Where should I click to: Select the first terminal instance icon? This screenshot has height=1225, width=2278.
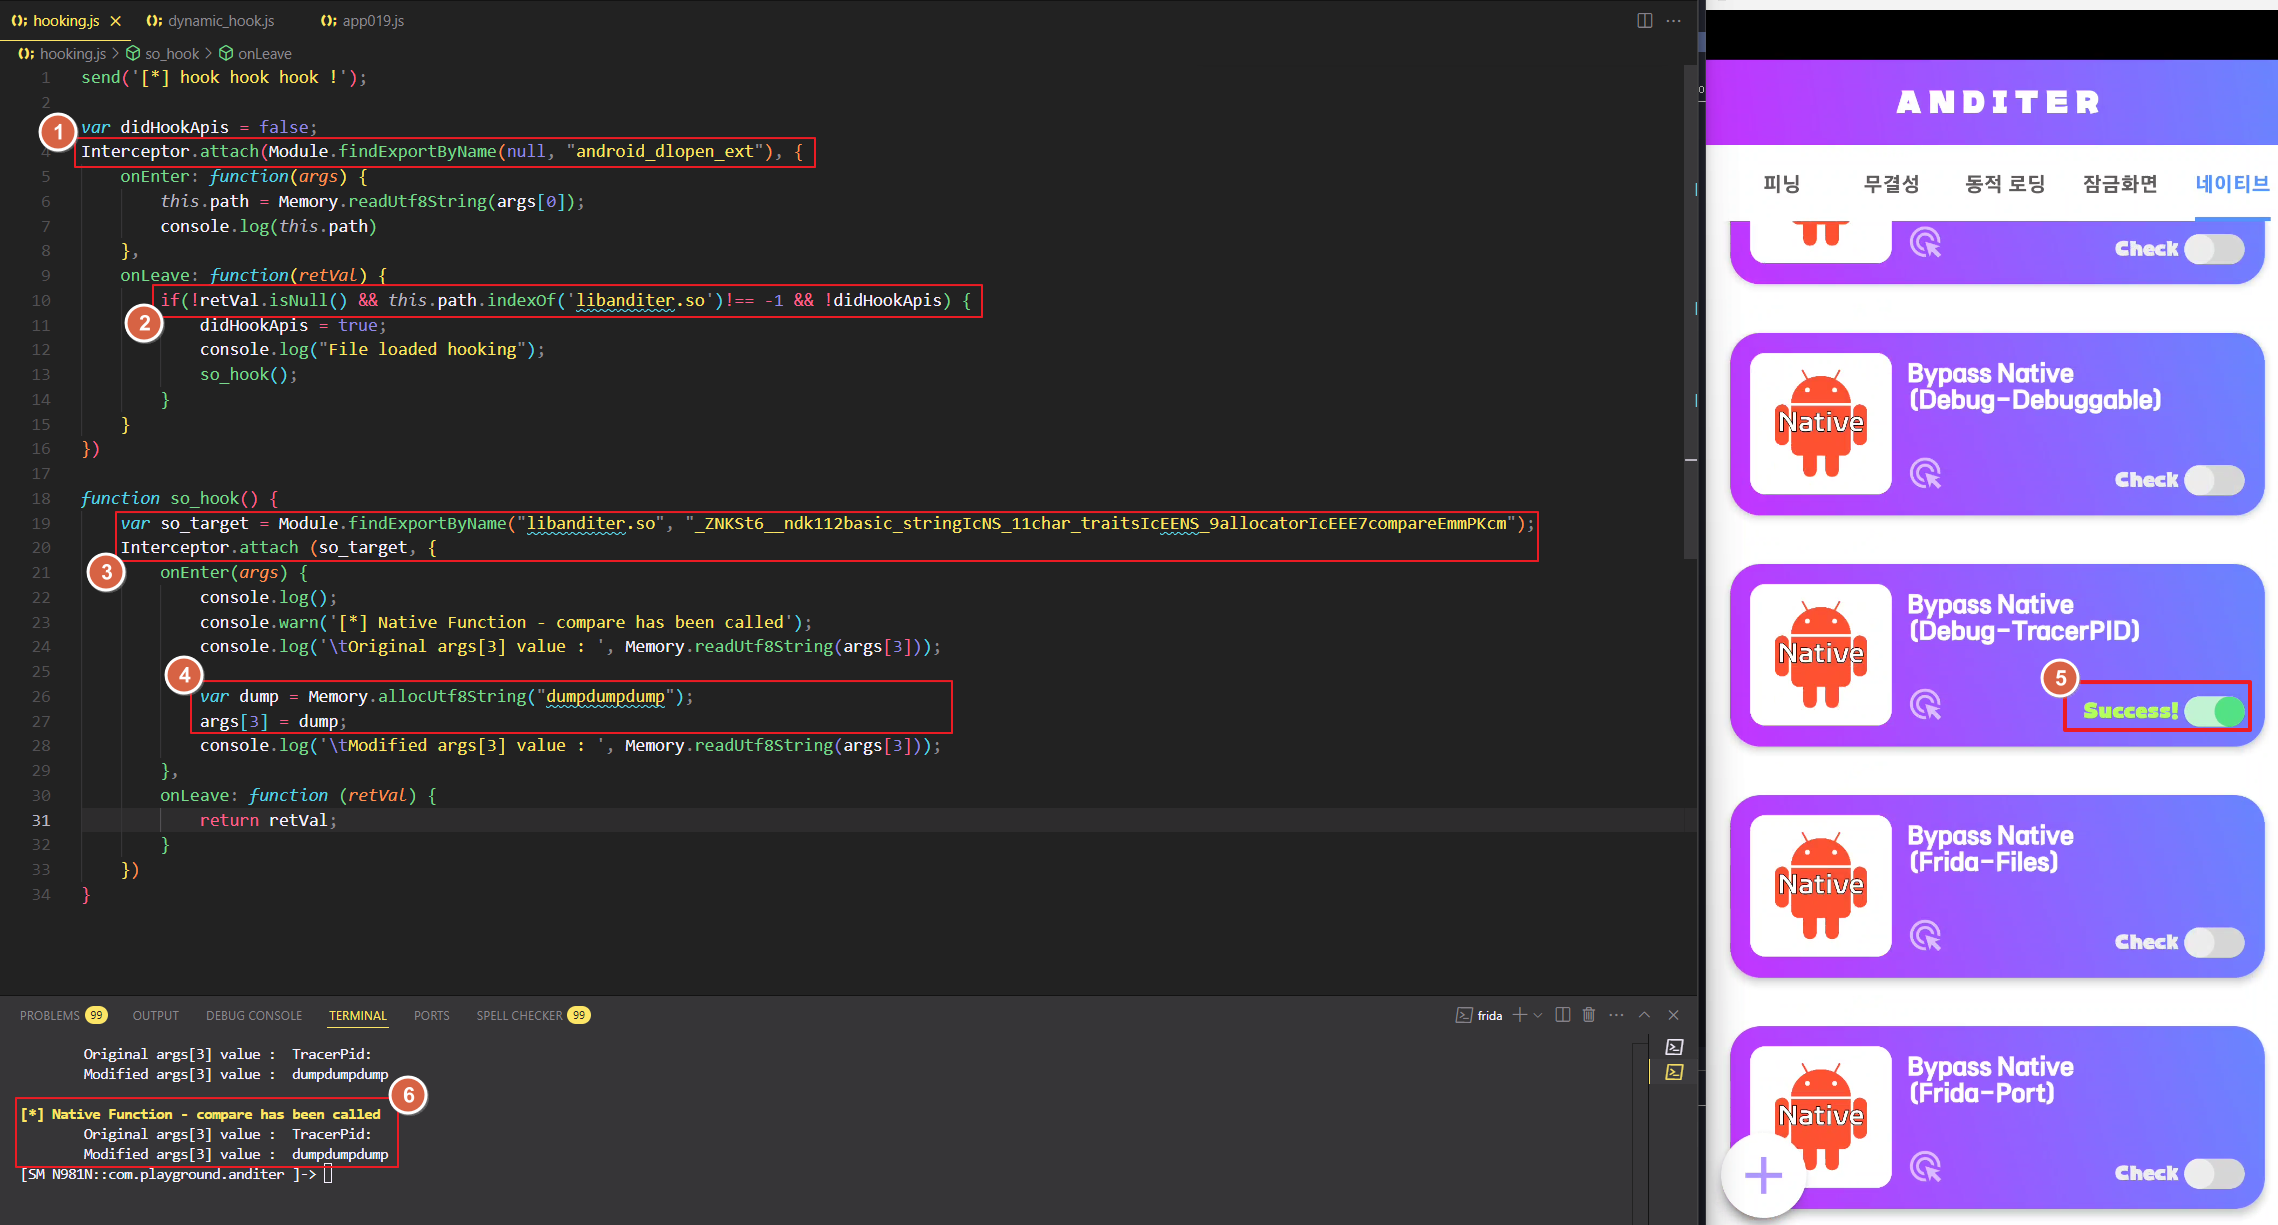point(1675,1047)
